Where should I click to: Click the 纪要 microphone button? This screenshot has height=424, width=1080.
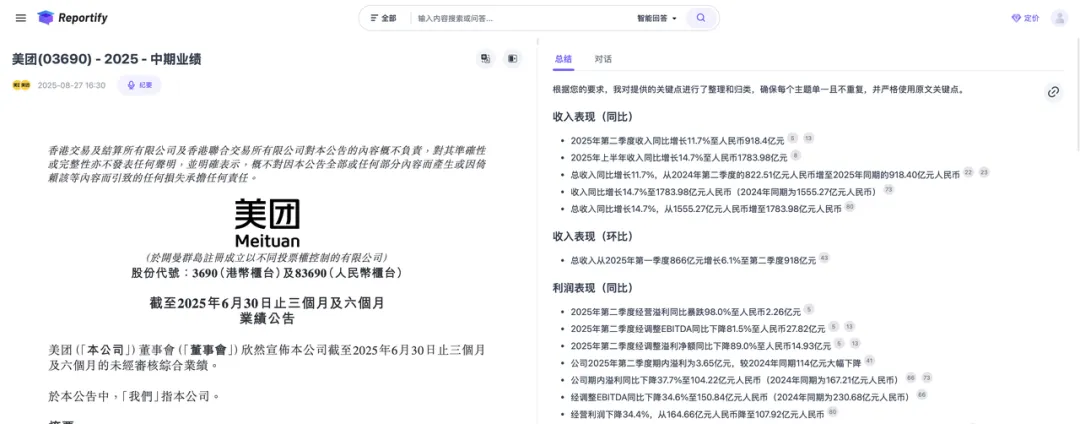coord(139,85)
